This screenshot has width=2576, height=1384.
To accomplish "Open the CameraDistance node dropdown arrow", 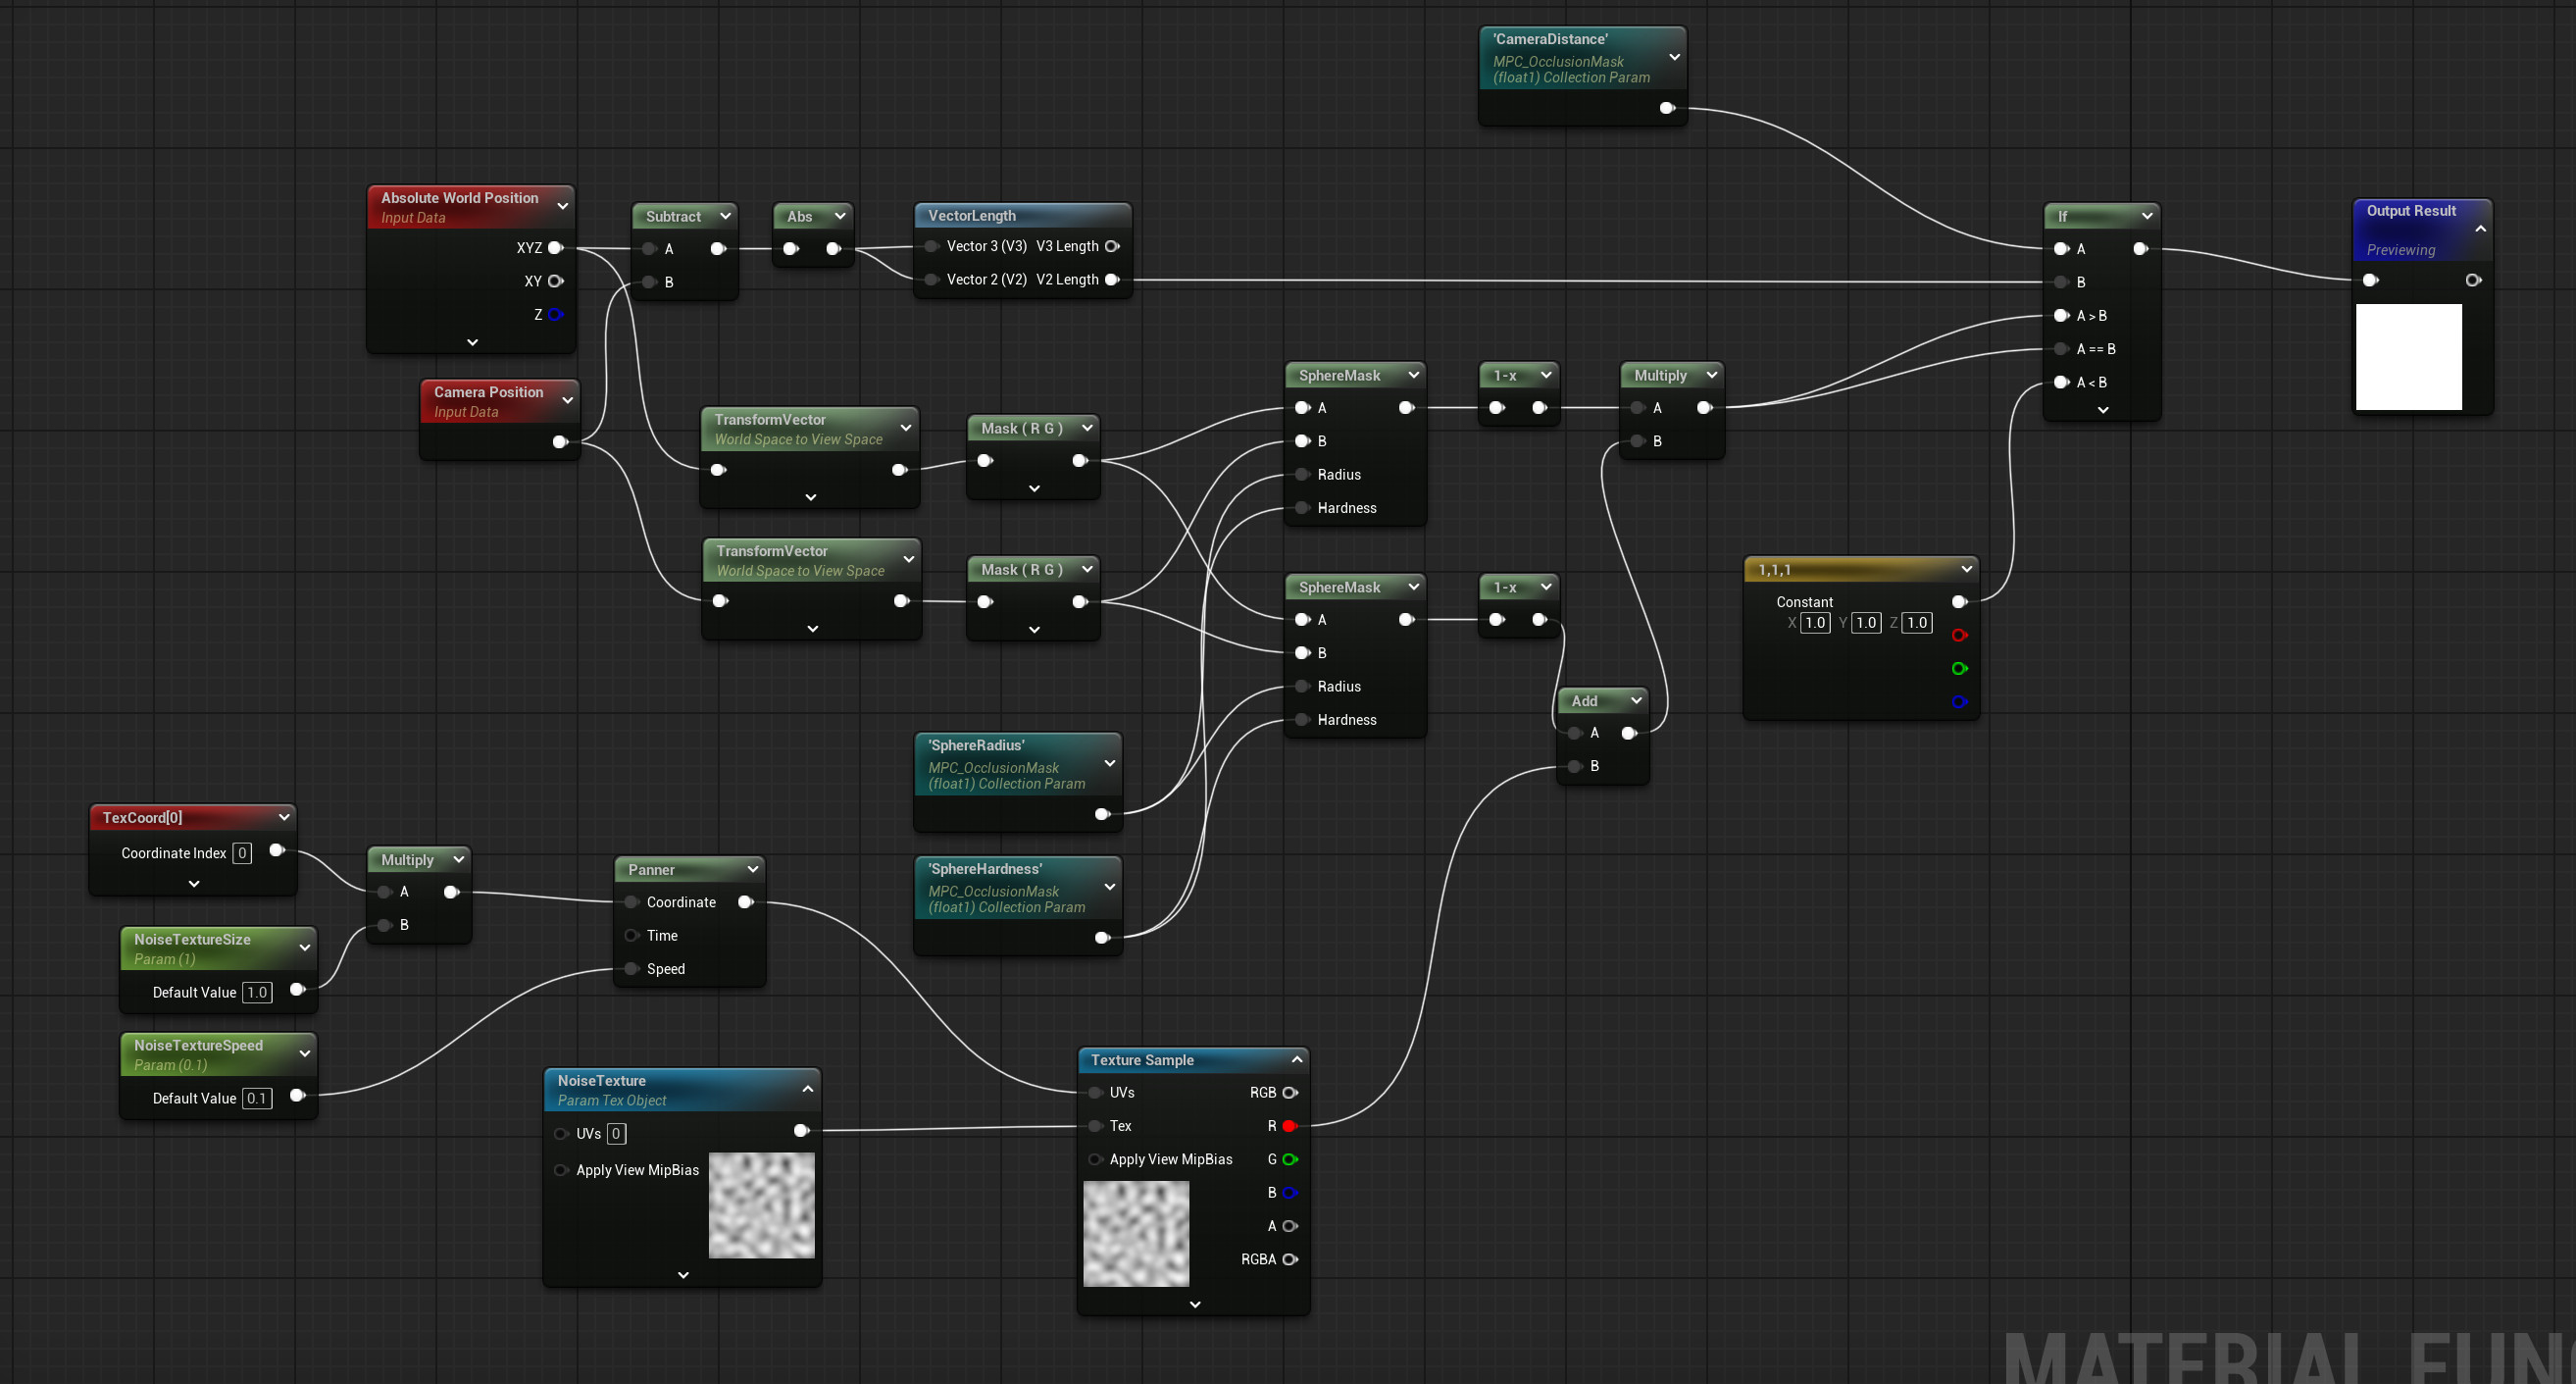I will 1674,57.
